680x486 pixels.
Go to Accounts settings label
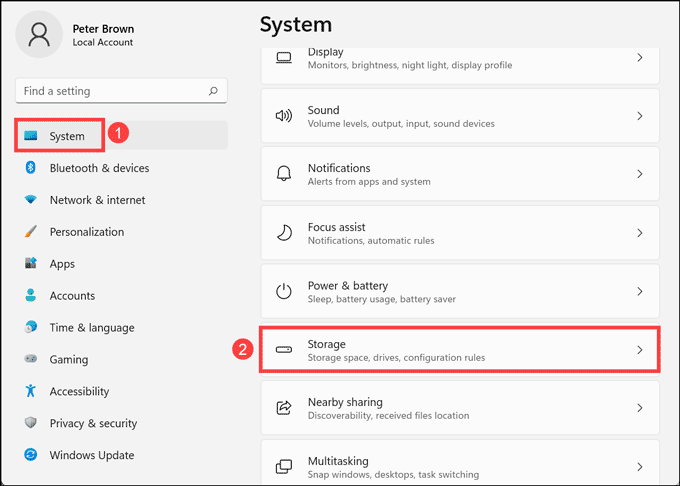click(72, 296)
